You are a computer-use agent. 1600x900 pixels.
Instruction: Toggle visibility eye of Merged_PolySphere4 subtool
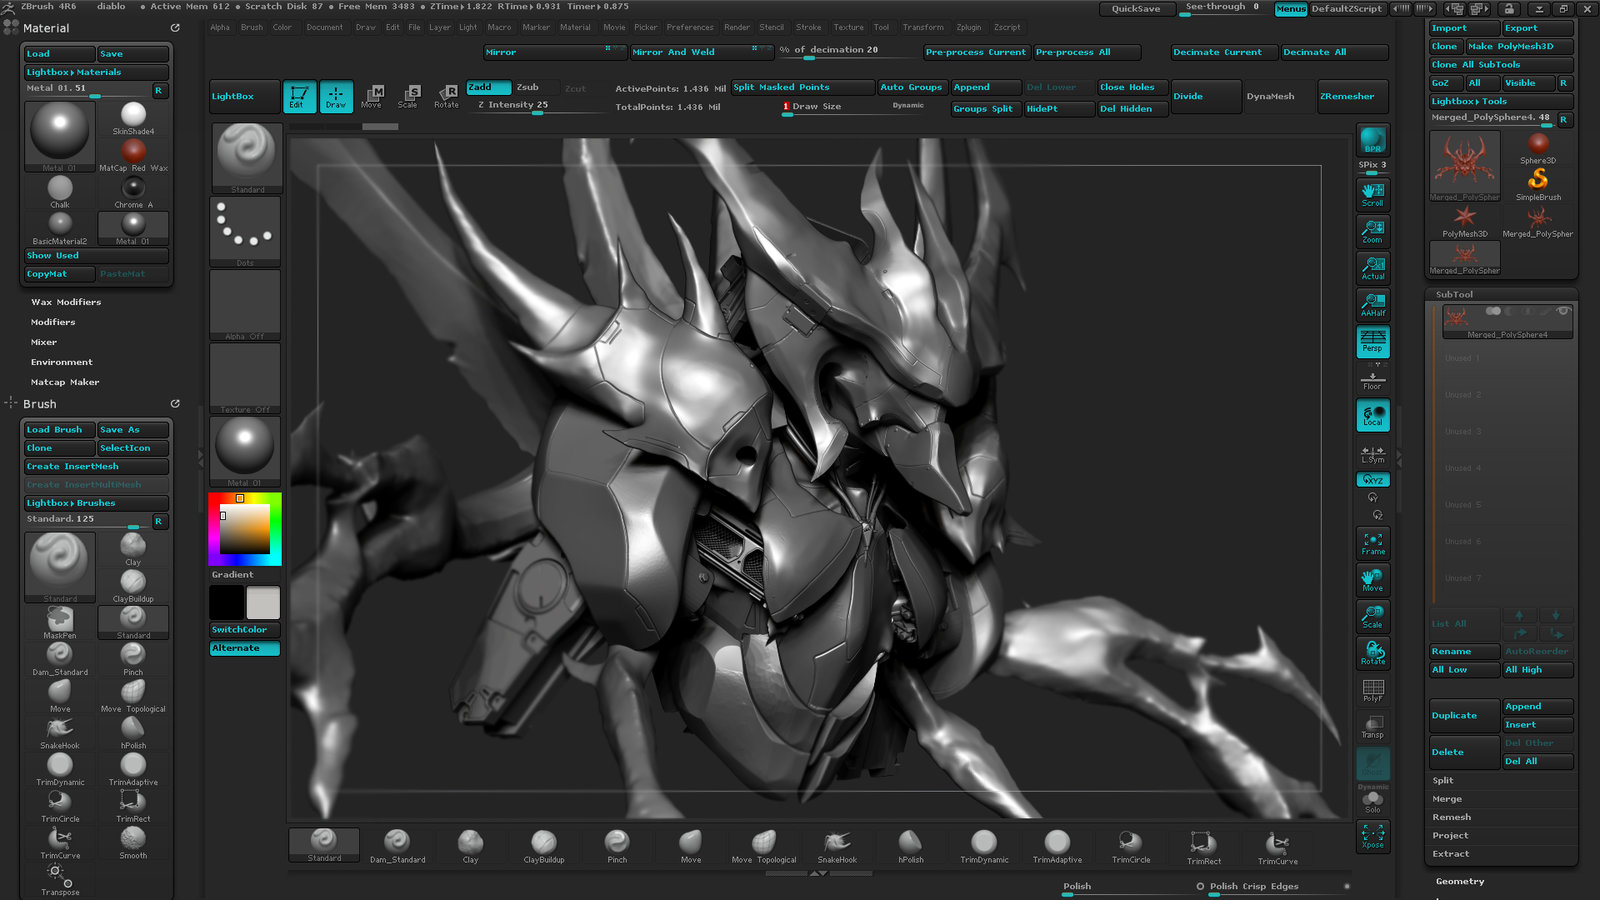(x=1563, y=311)
